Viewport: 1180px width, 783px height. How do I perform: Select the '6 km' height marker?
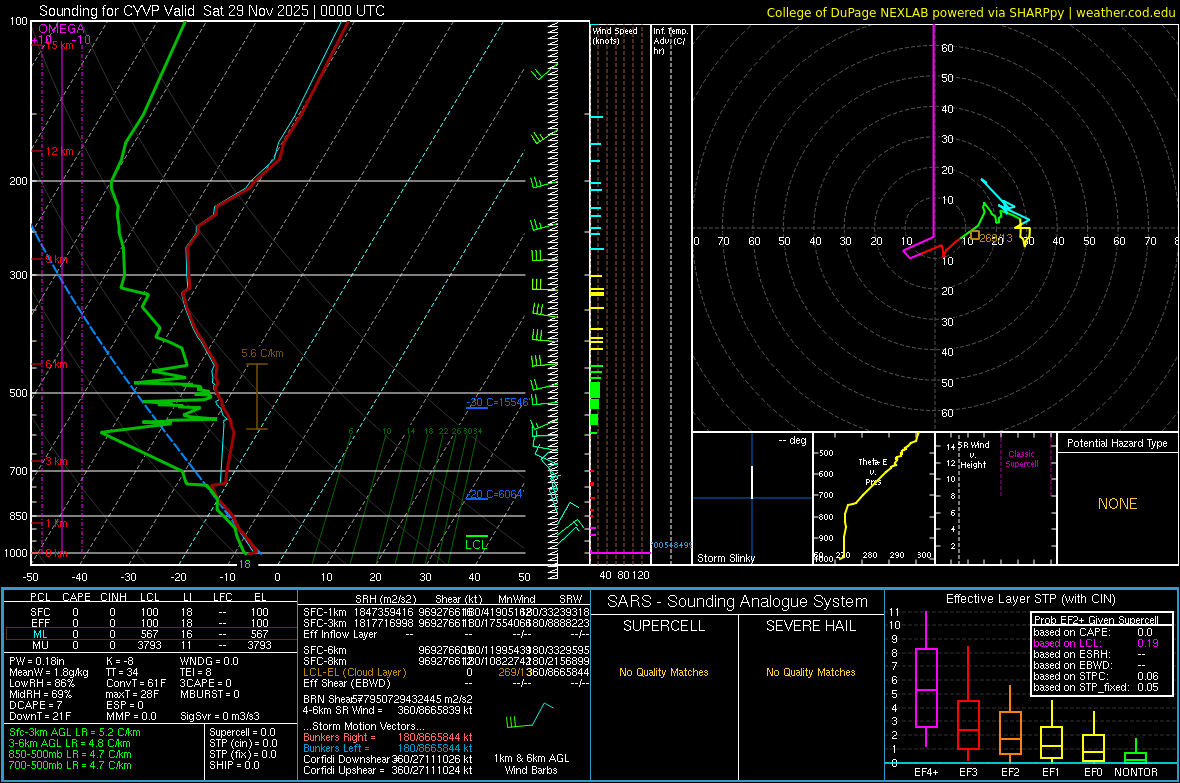[x=56, y=364]
